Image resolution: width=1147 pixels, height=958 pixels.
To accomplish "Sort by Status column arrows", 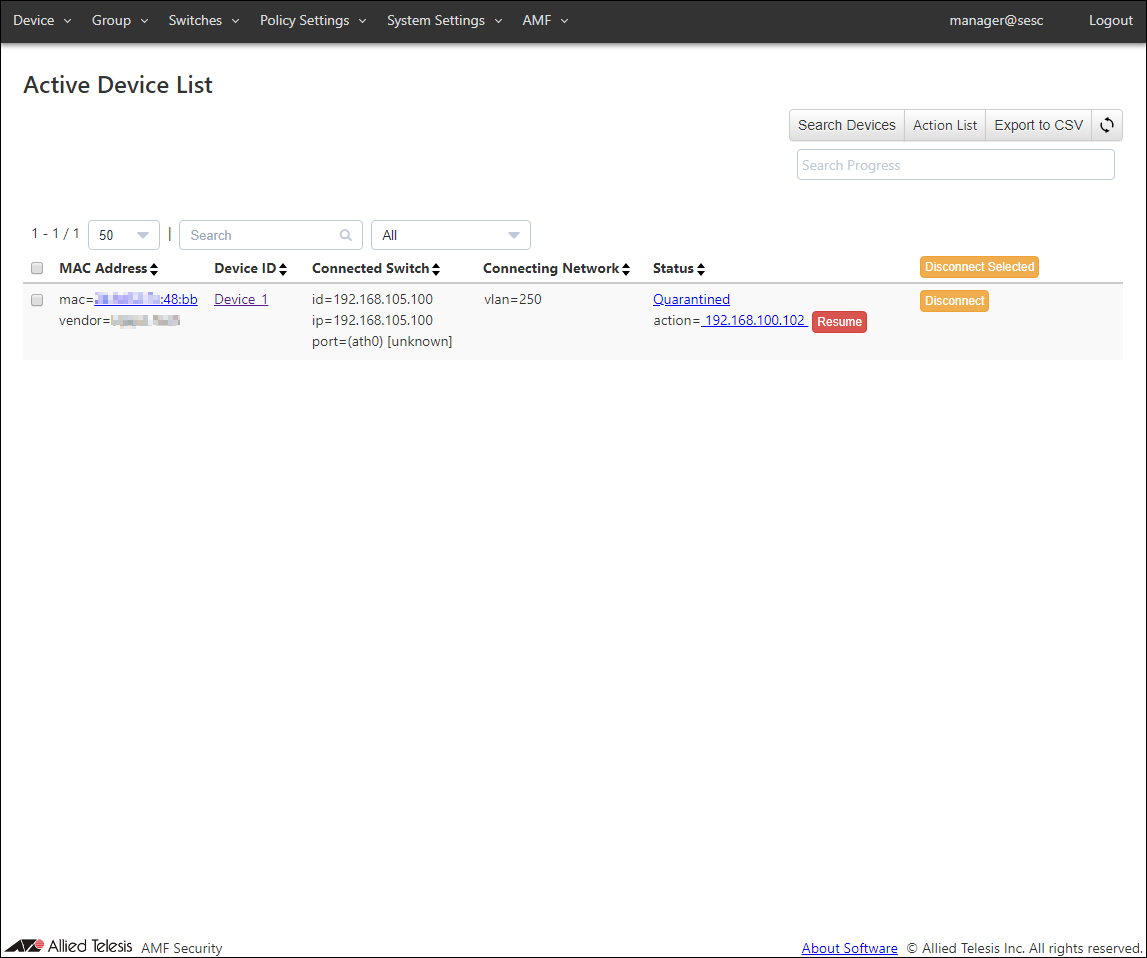I will (701, 269).
